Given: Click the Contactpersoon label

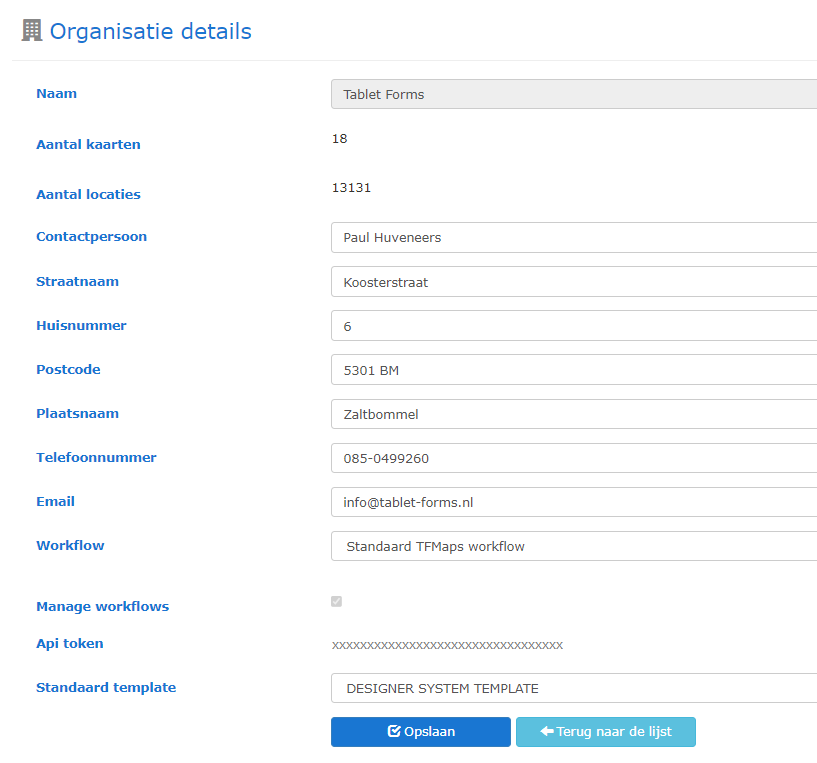Looking at the screenshot, I should 91,237.
